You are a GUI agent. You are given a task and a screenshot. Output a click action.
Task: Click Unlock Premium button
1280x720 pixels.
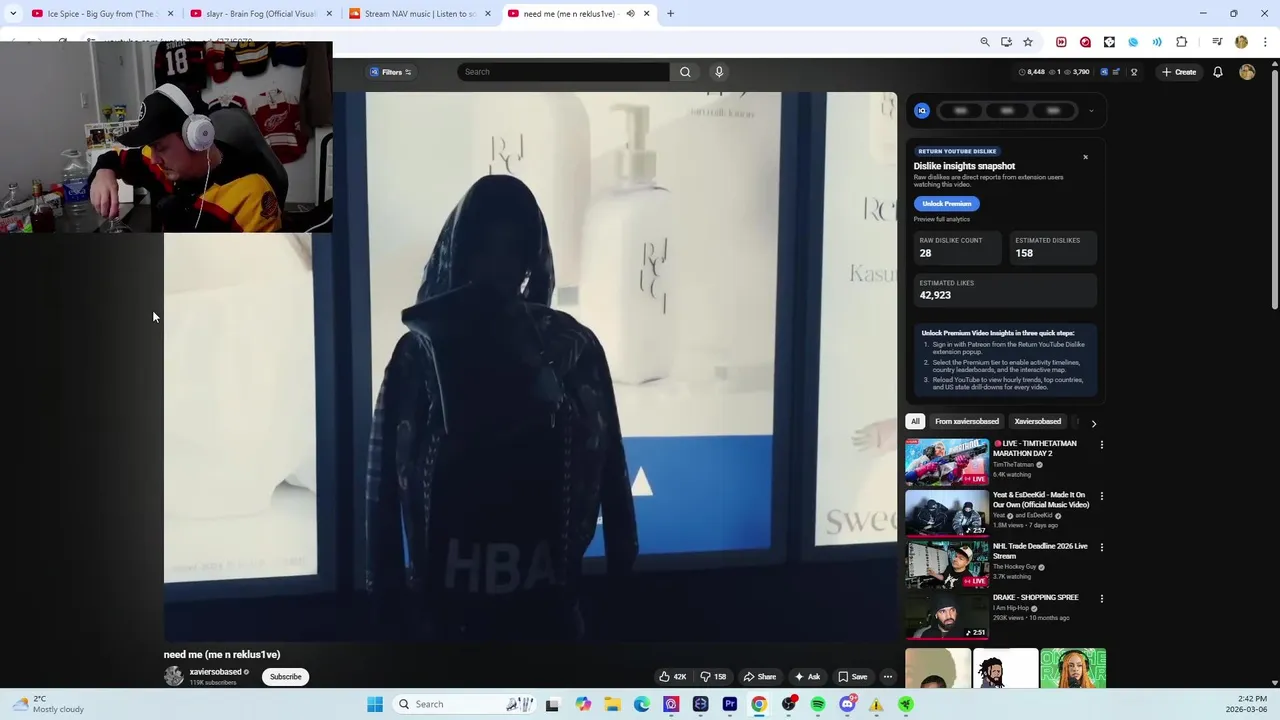(946, 204)
